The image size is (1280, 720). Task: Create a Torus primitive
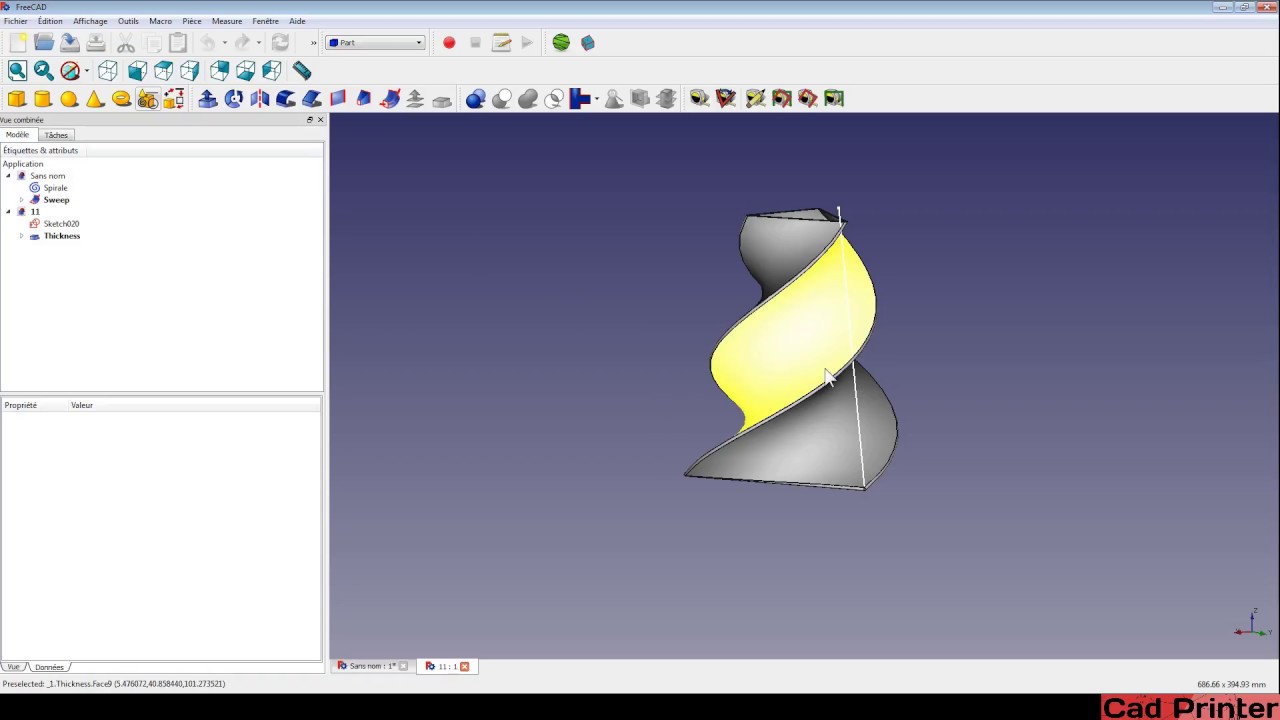tap(121, 98)
